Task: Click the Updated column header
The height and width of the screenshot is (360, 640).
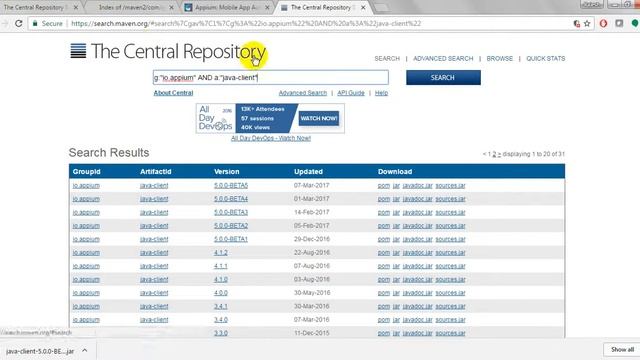Action: coord(308,172)
